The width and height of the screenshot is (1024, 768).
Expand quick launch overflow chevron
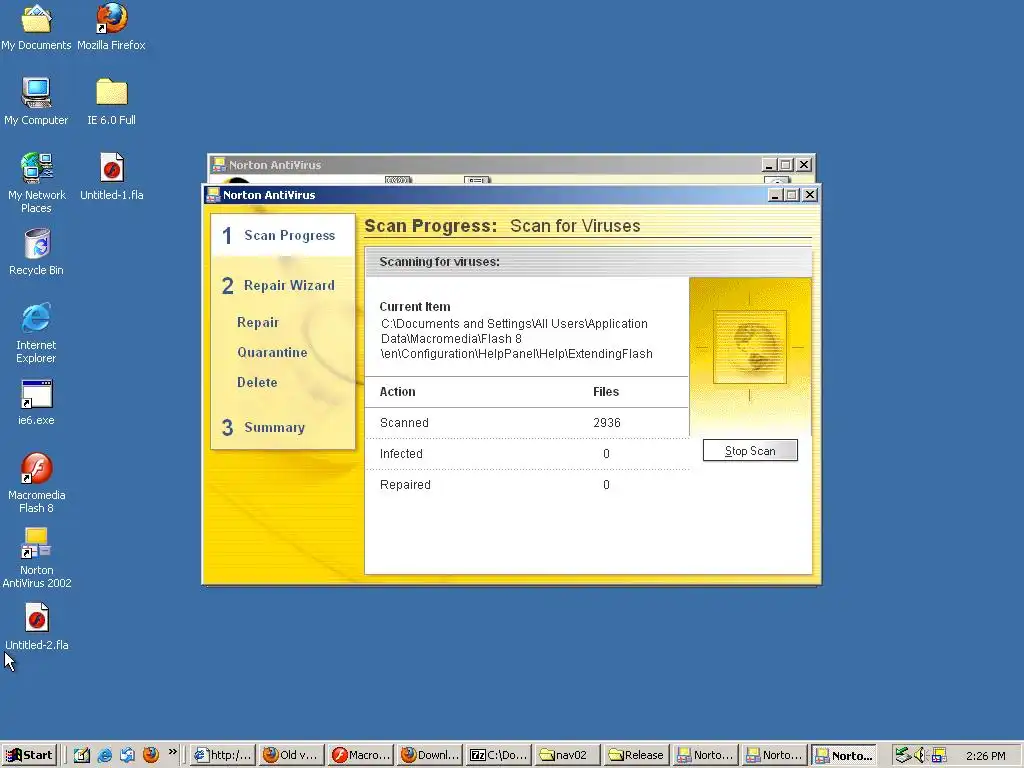click(x=172, y=752)
